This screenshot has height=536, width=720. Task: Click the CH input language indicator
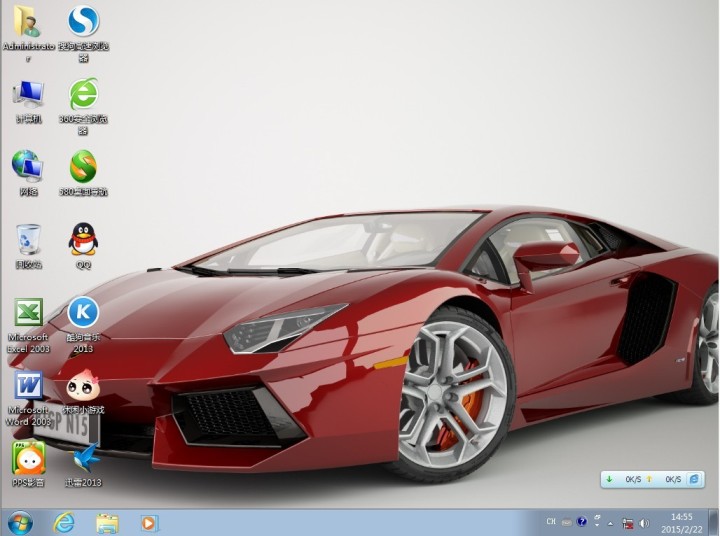click(x=551, y=522)
